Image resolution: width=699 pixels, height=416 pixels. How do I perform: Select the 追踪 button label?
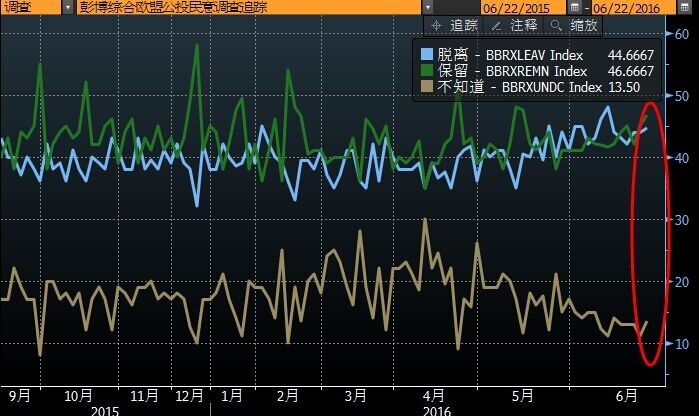[x=463, y=24]
